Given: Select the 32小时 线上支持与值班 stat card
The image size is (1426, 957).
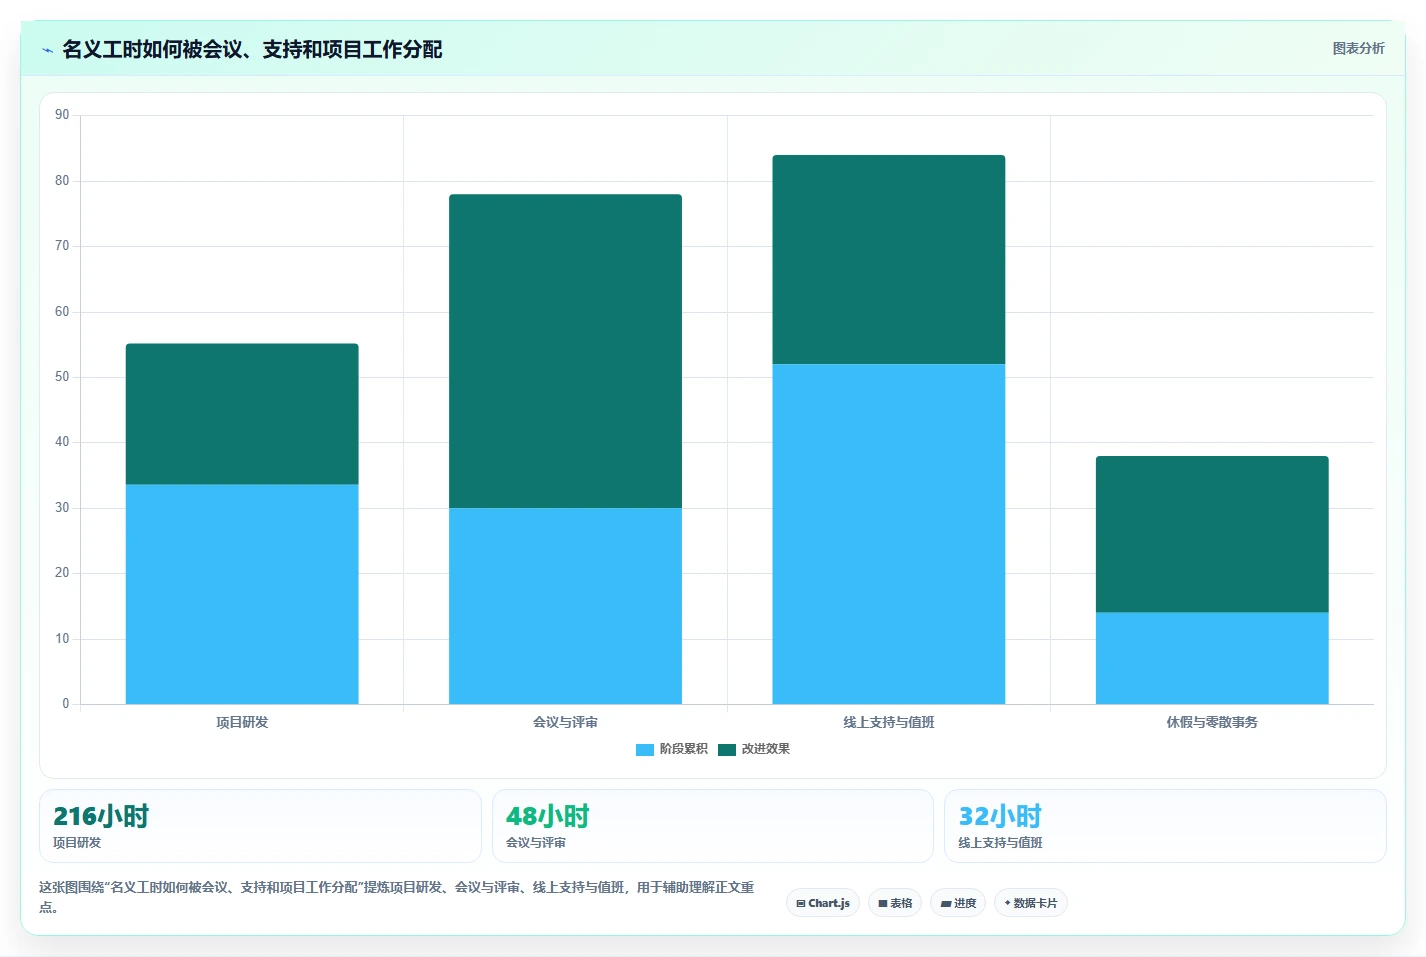Looking at the screenshot, I should coord(1165,826).
